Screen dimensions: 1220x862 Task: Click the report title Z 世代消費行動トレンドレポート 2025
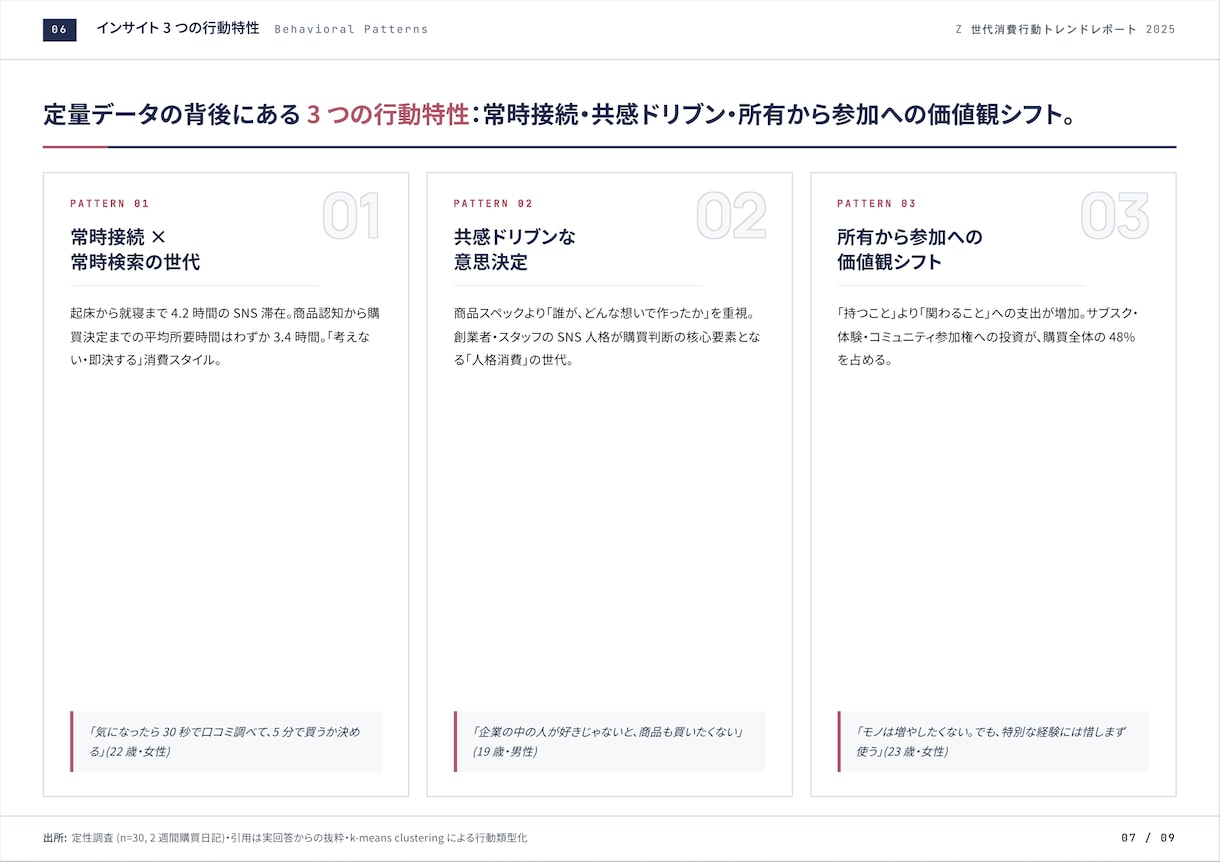point(1065,30)
